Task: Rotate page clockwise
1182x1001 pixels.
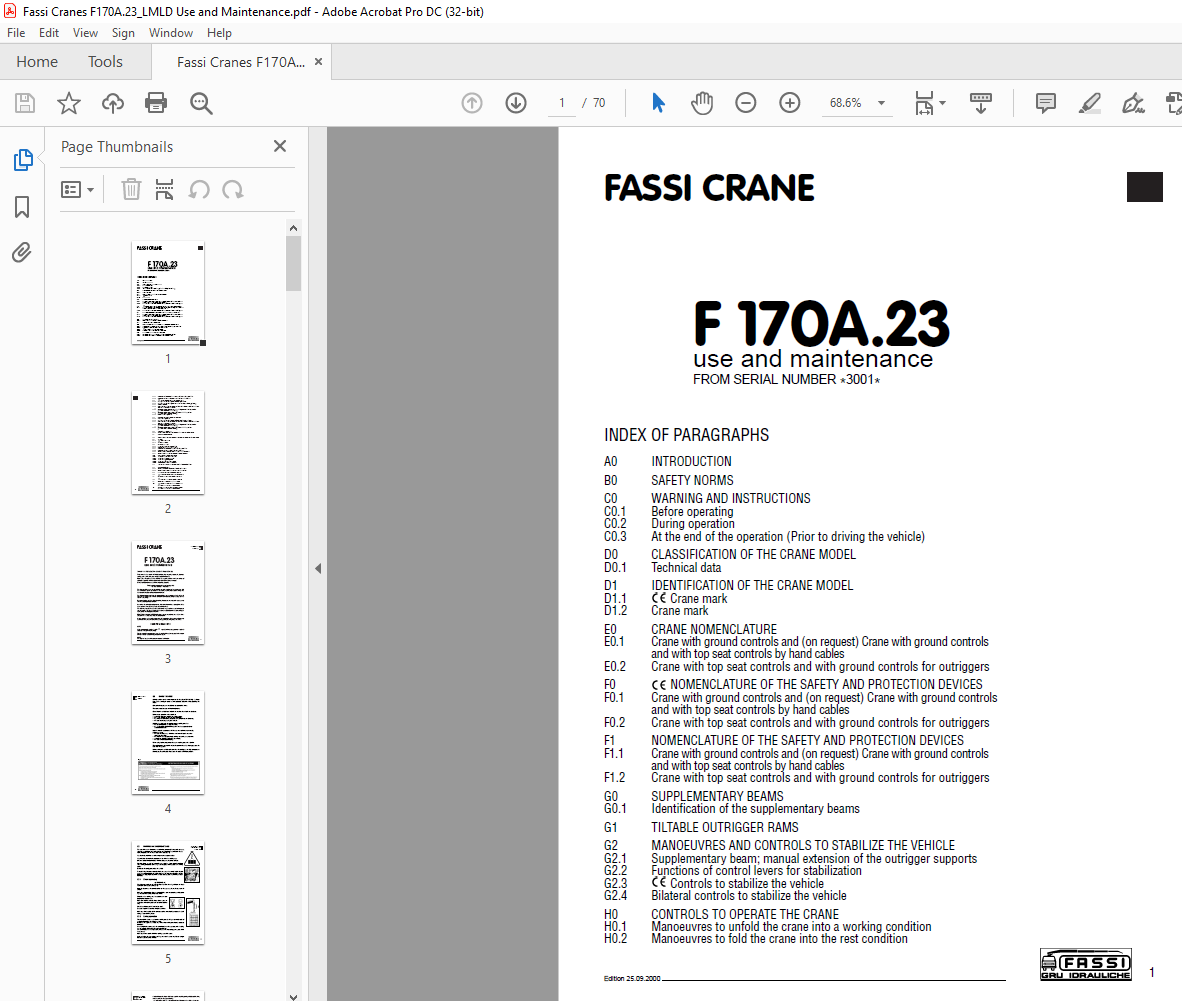Action: tap(233, 189)
